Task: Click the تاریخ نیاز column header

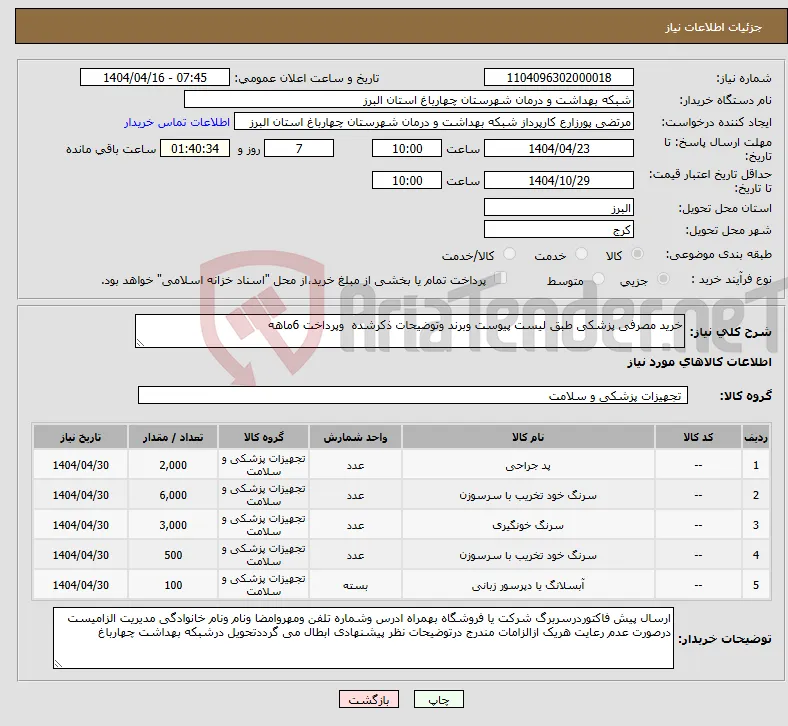Action: click(x=80, y=437)
